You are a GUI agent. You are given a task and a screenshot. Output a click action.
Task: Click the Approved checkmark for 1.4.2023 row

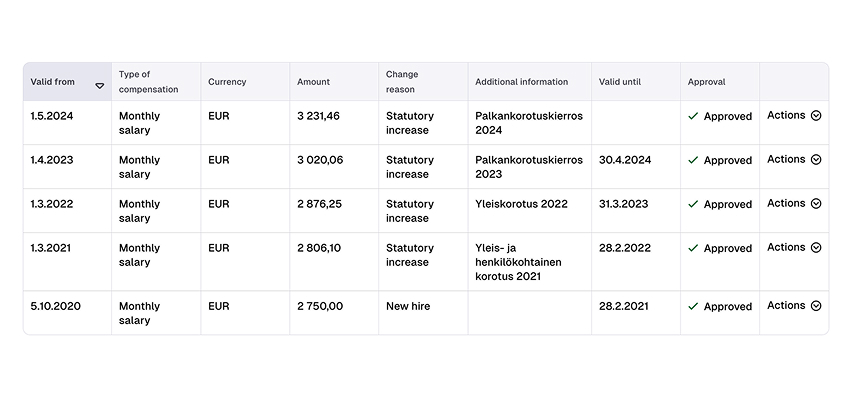coord(693,160)
